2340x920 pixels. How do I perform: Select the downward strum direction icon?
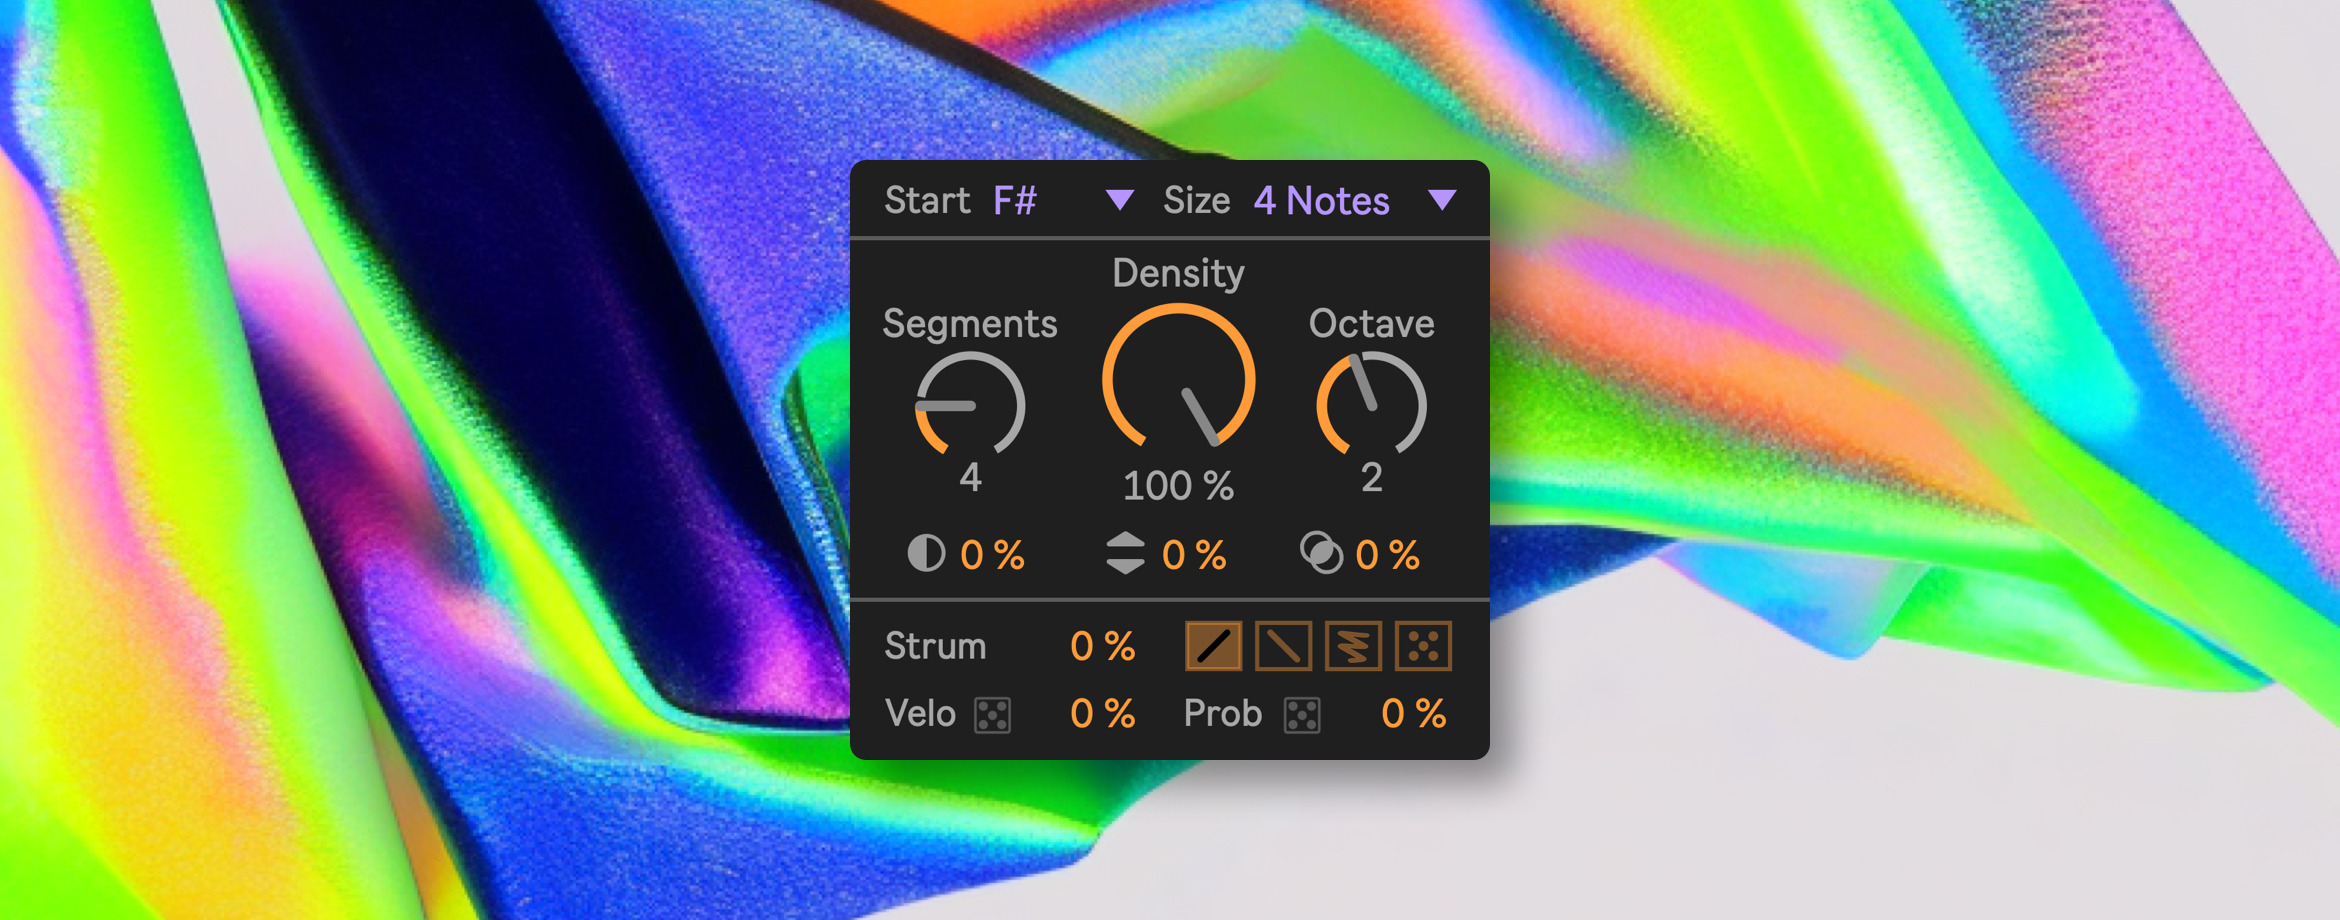pos(1283,646)
